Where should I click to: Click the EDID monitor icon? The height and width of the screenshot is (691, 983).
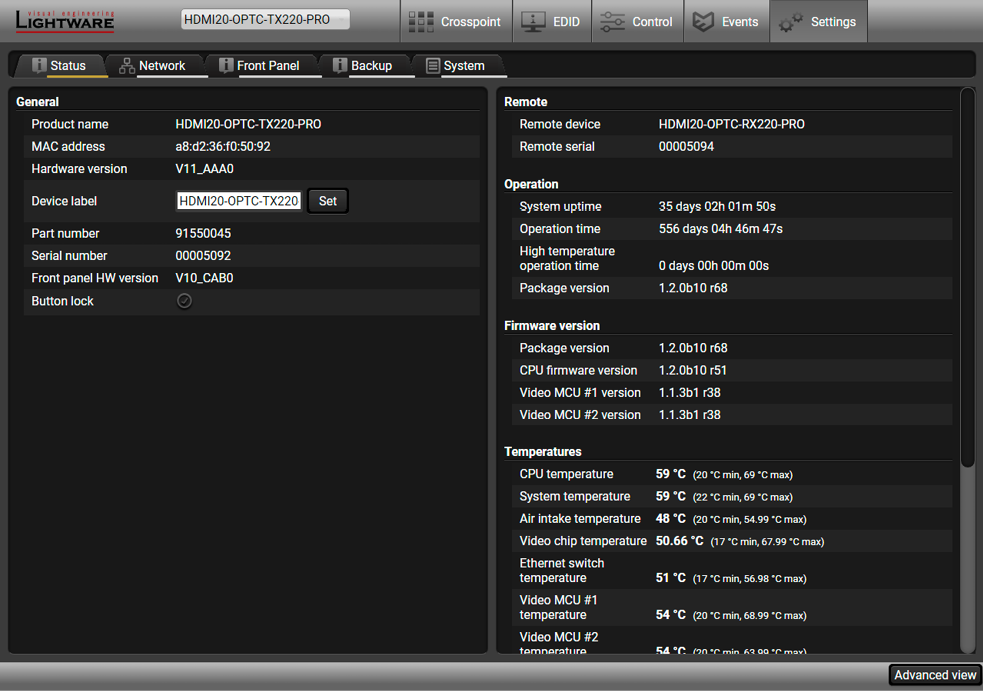pyautogui.click(x=533, y=21)
